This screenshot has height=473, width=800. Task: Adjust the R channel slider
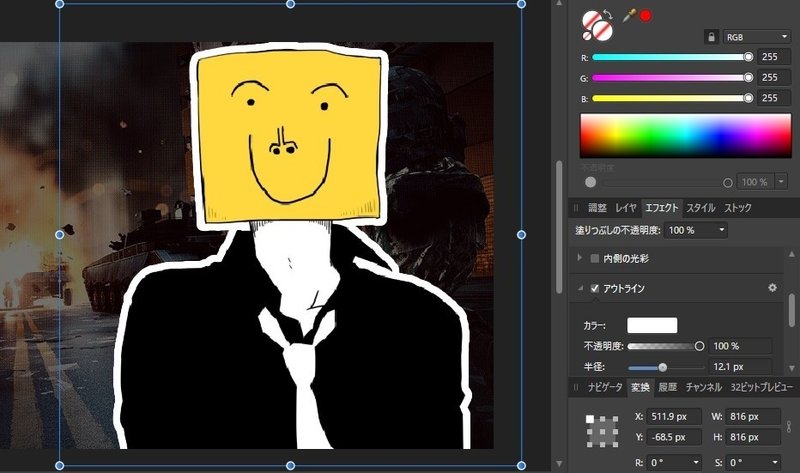click(672, 57)
